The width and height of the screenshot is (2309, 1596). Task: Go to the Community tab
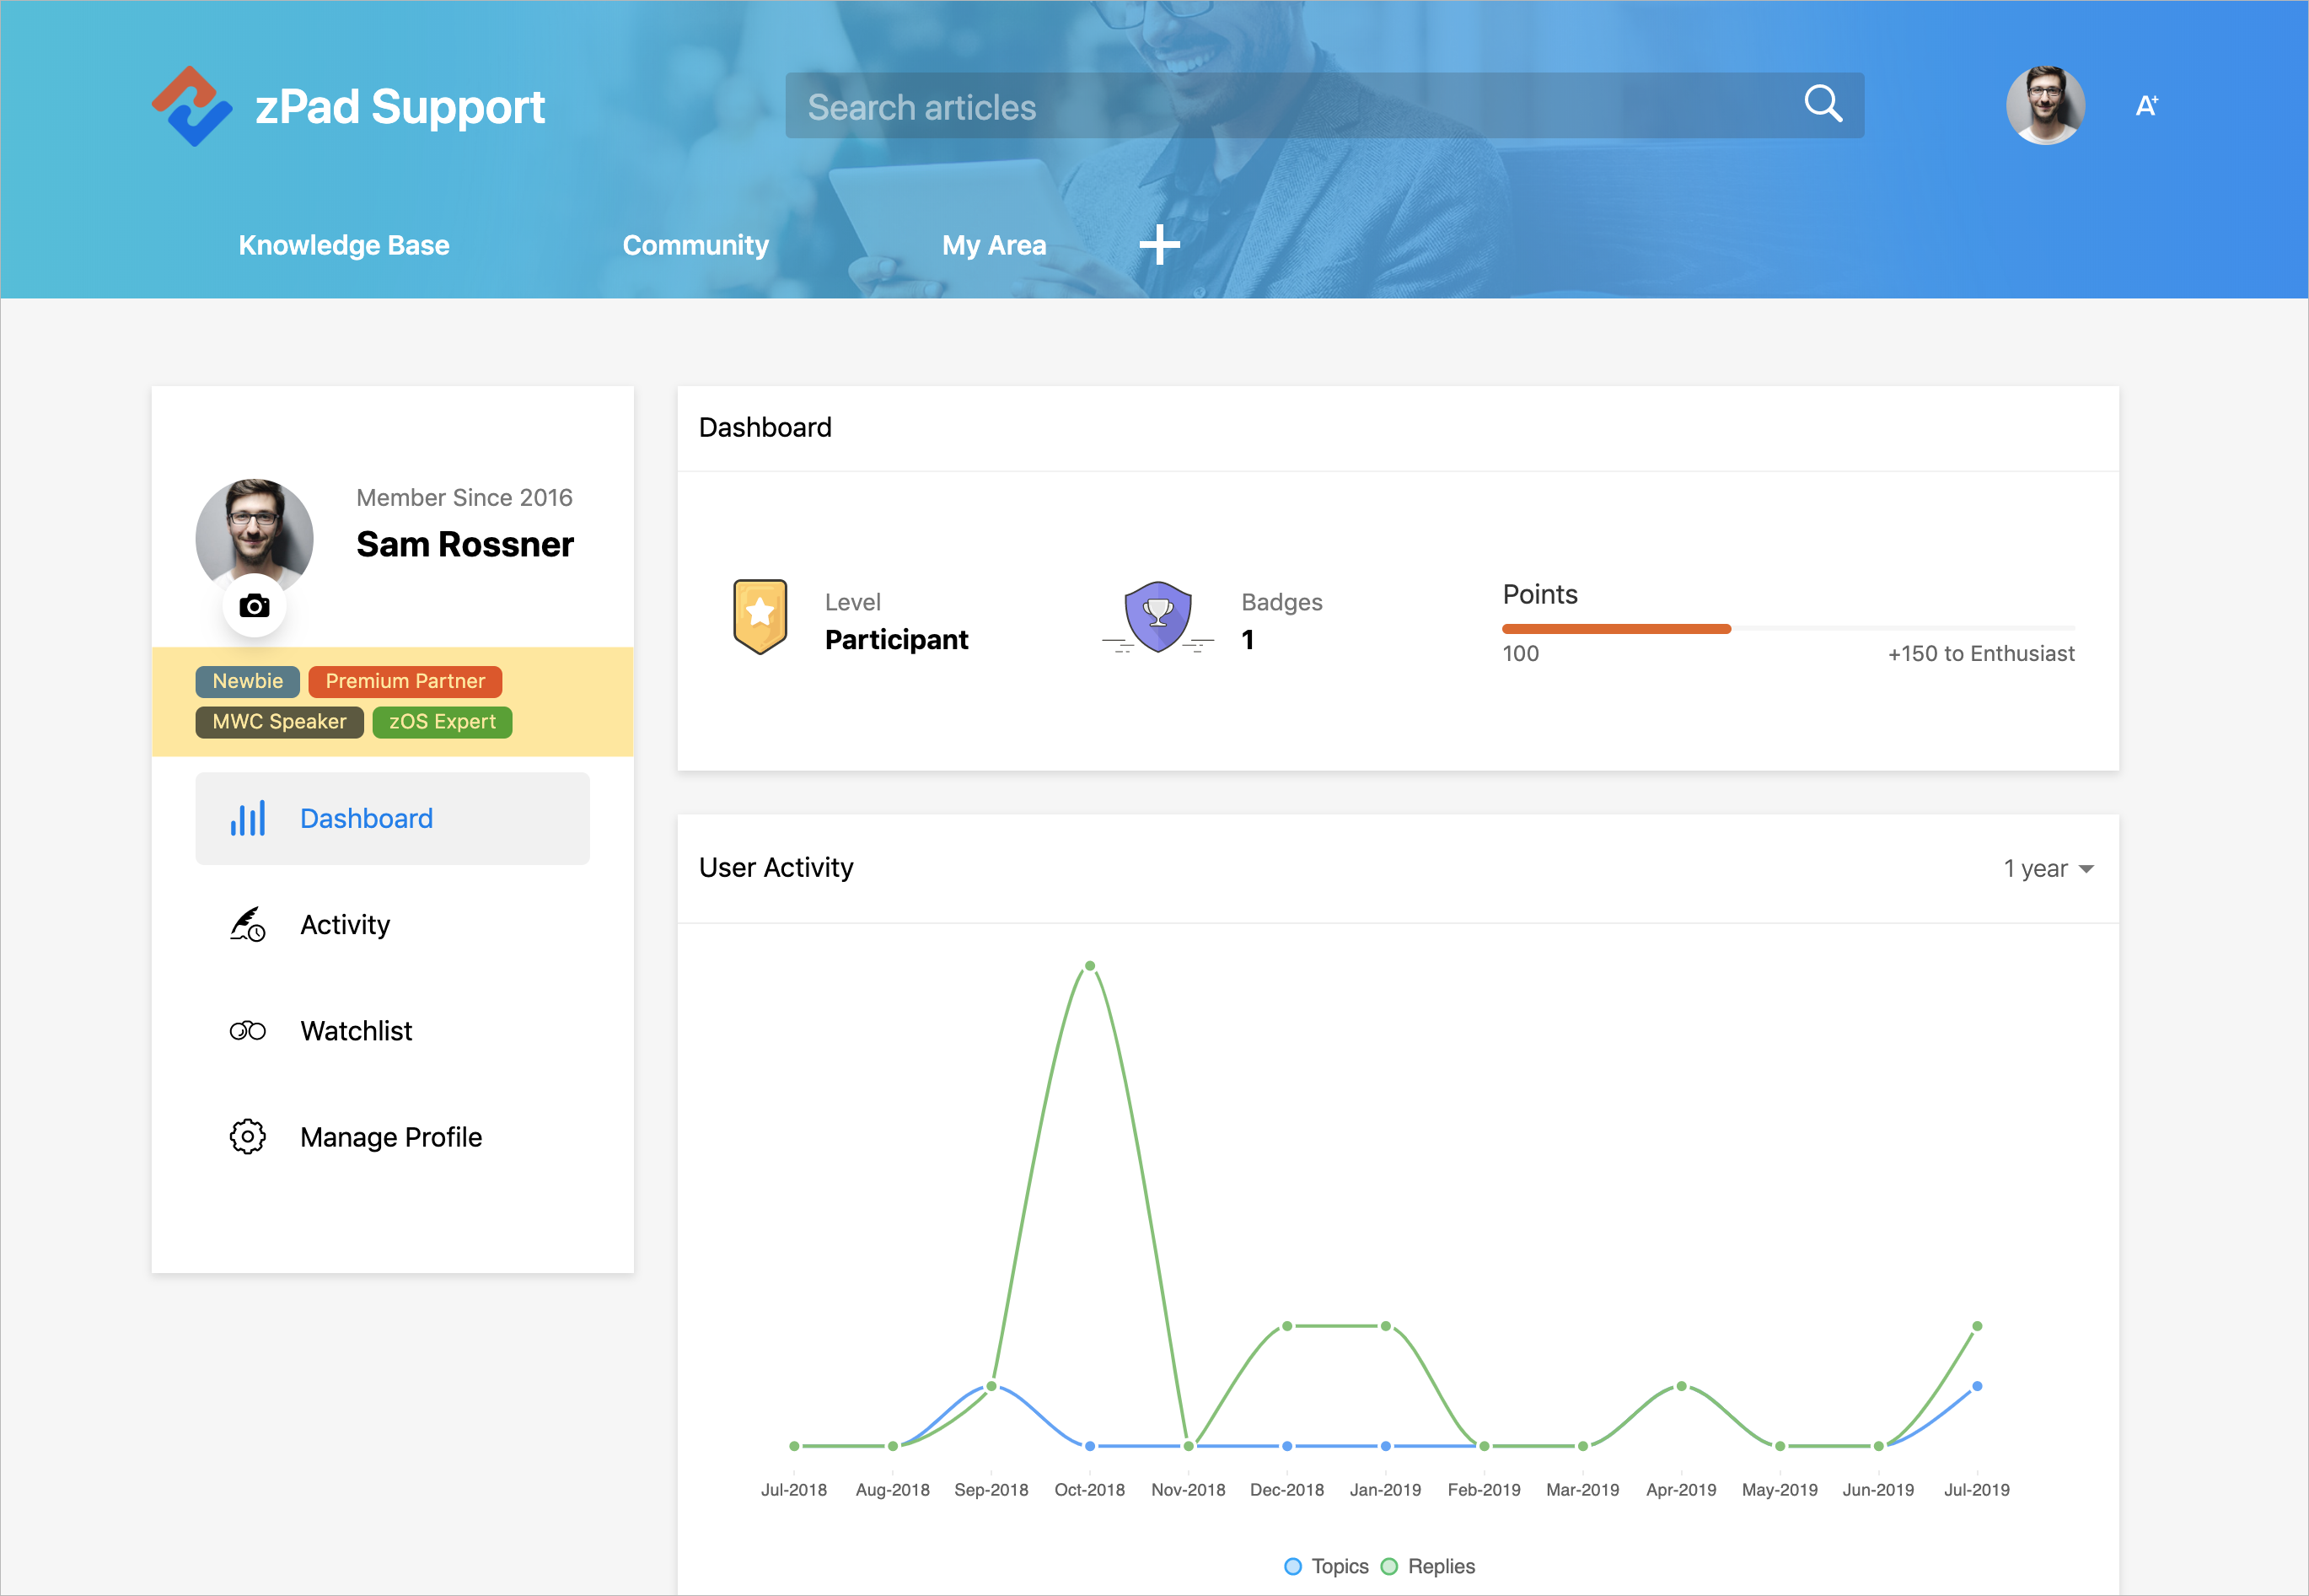695,245
